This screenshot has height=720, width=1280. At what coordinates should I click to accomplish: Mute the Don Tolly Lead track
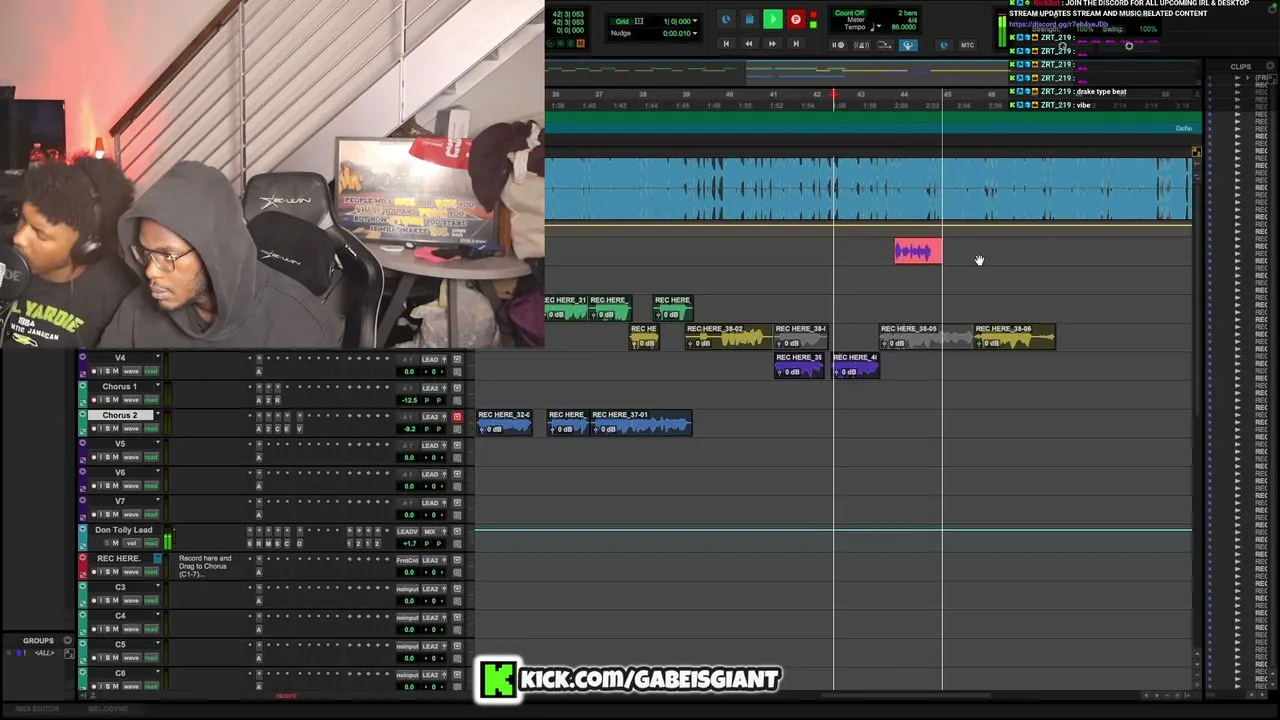(x=115, y=543)
